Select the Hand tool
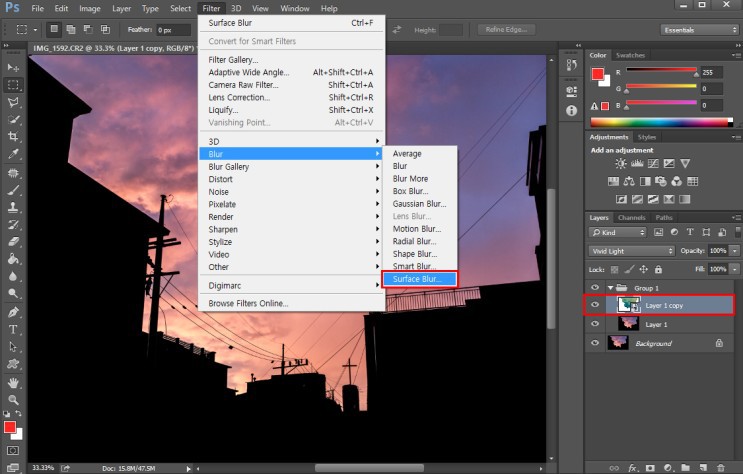 [x=14, y=382]
